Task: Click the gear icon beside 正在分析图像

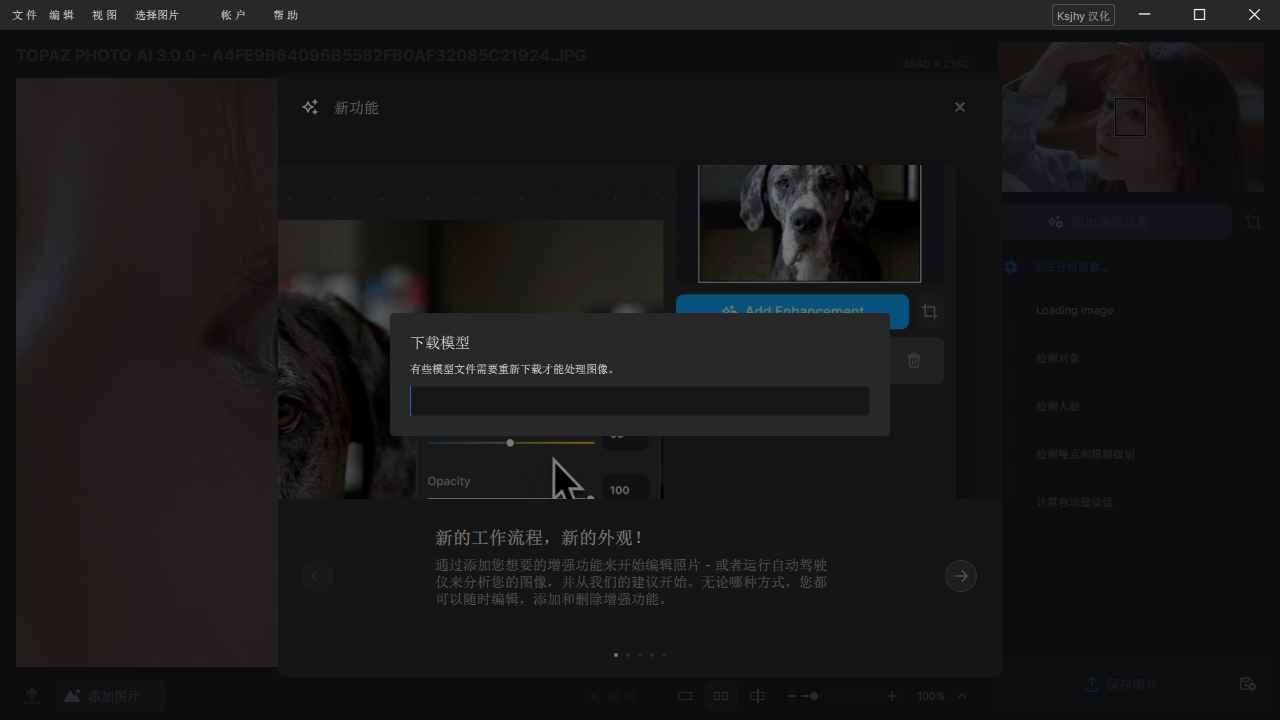Action: 1011,267
